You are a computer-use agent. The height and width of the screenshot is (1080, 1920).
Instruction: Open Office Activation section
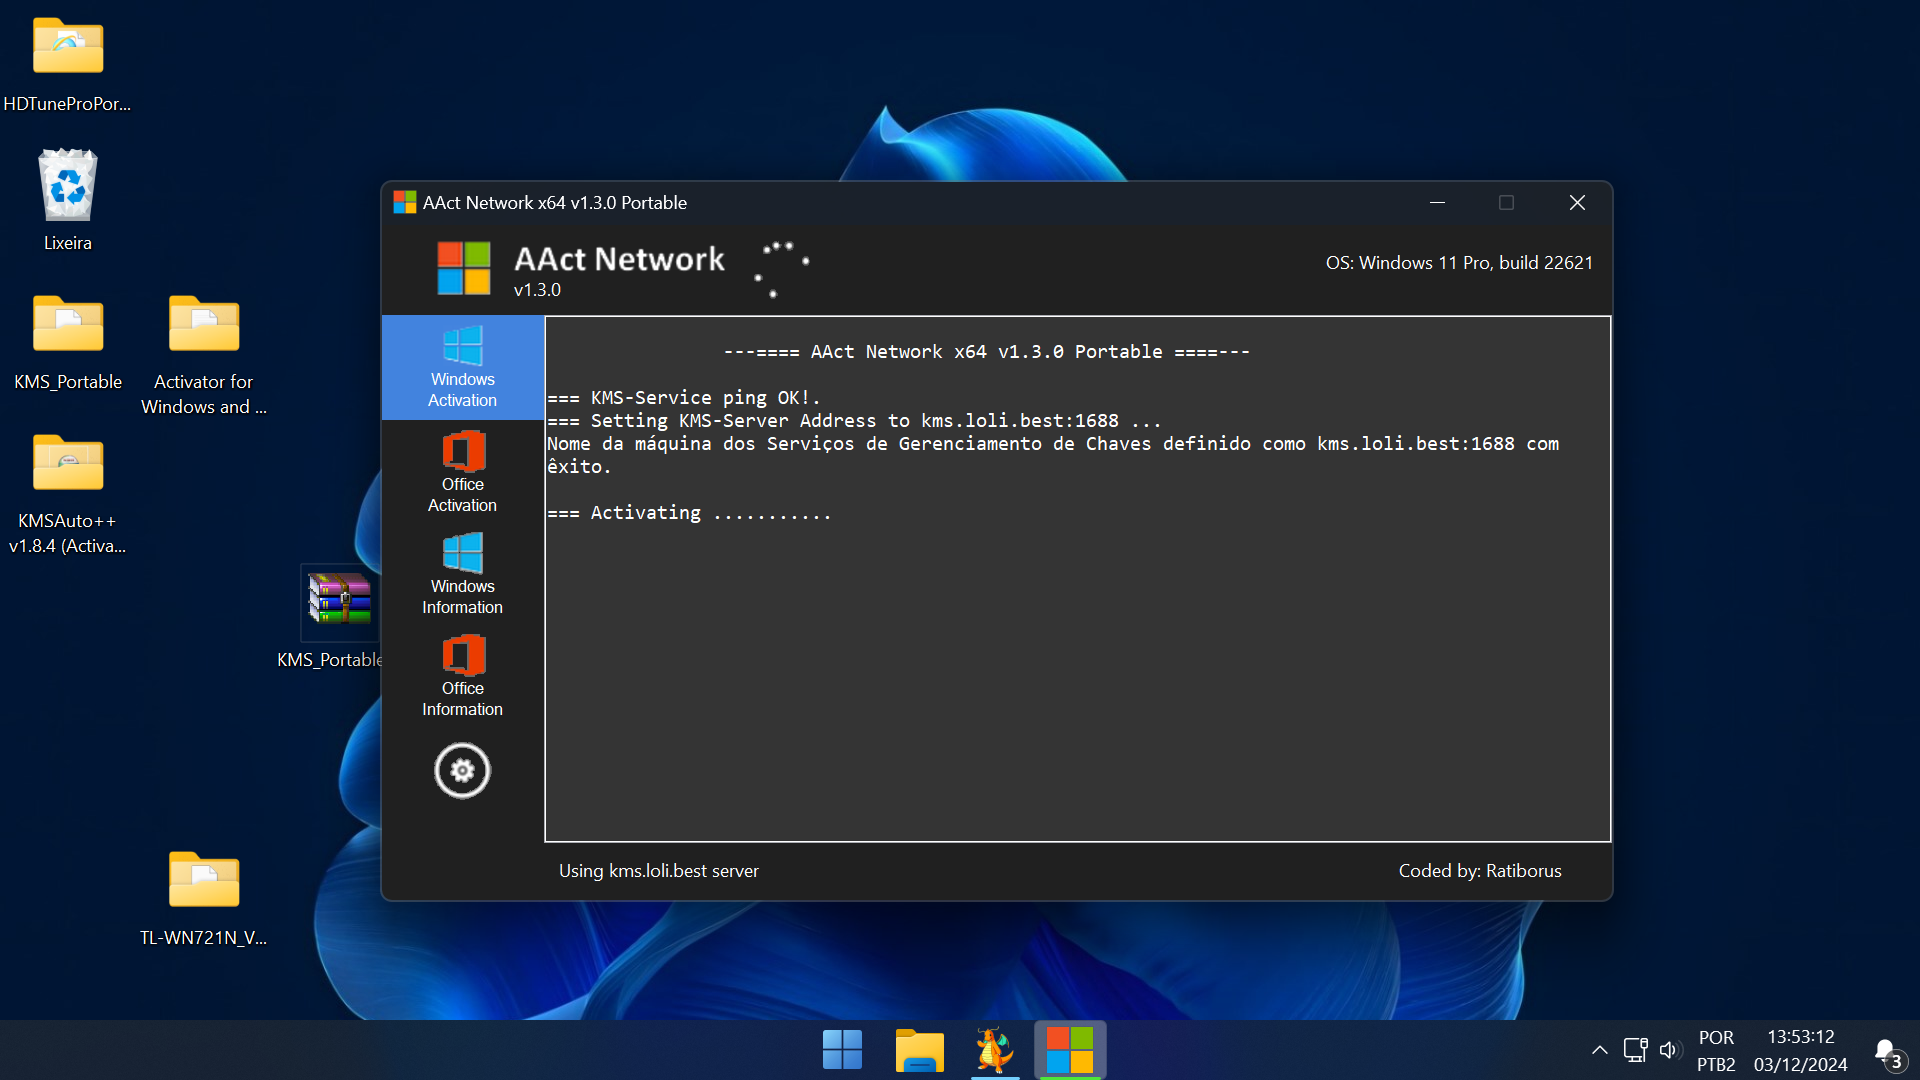(x=462, y=472)
